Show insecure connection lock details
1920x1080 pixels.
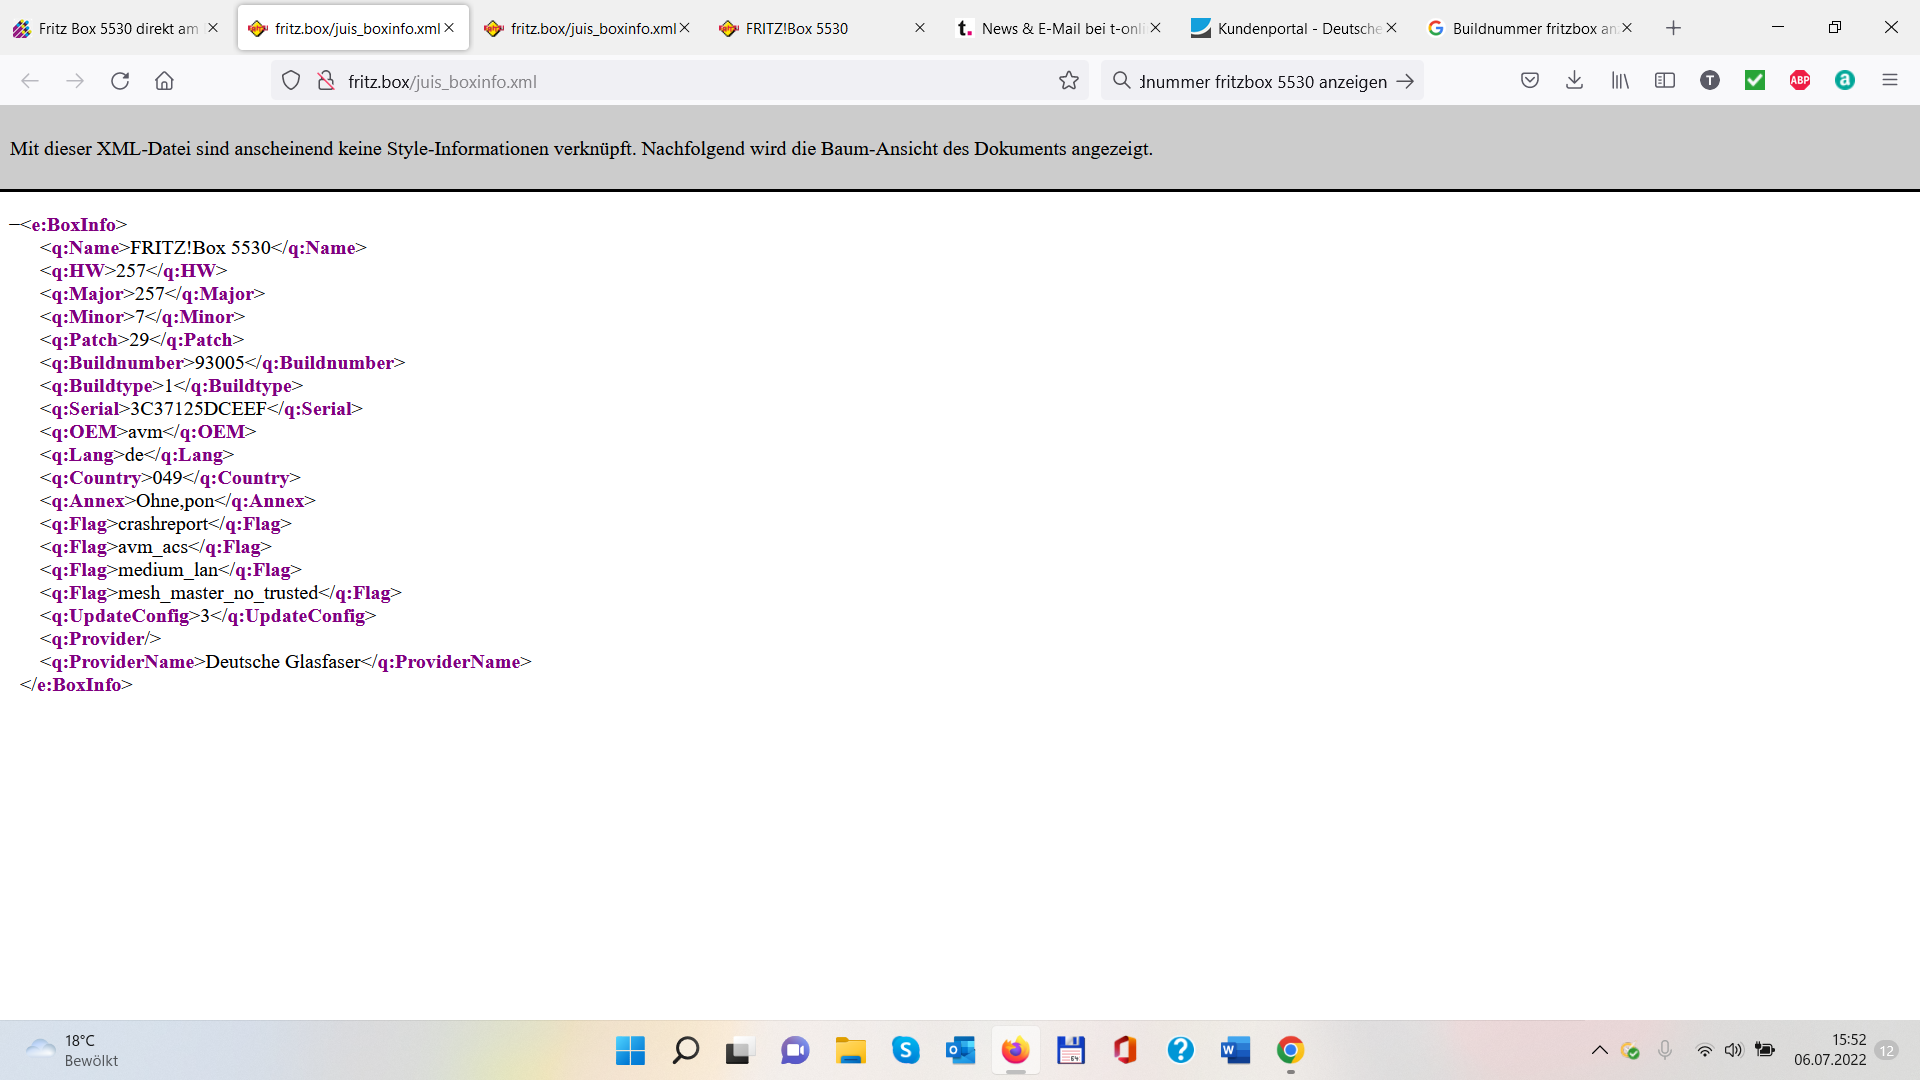coord(326,81)
